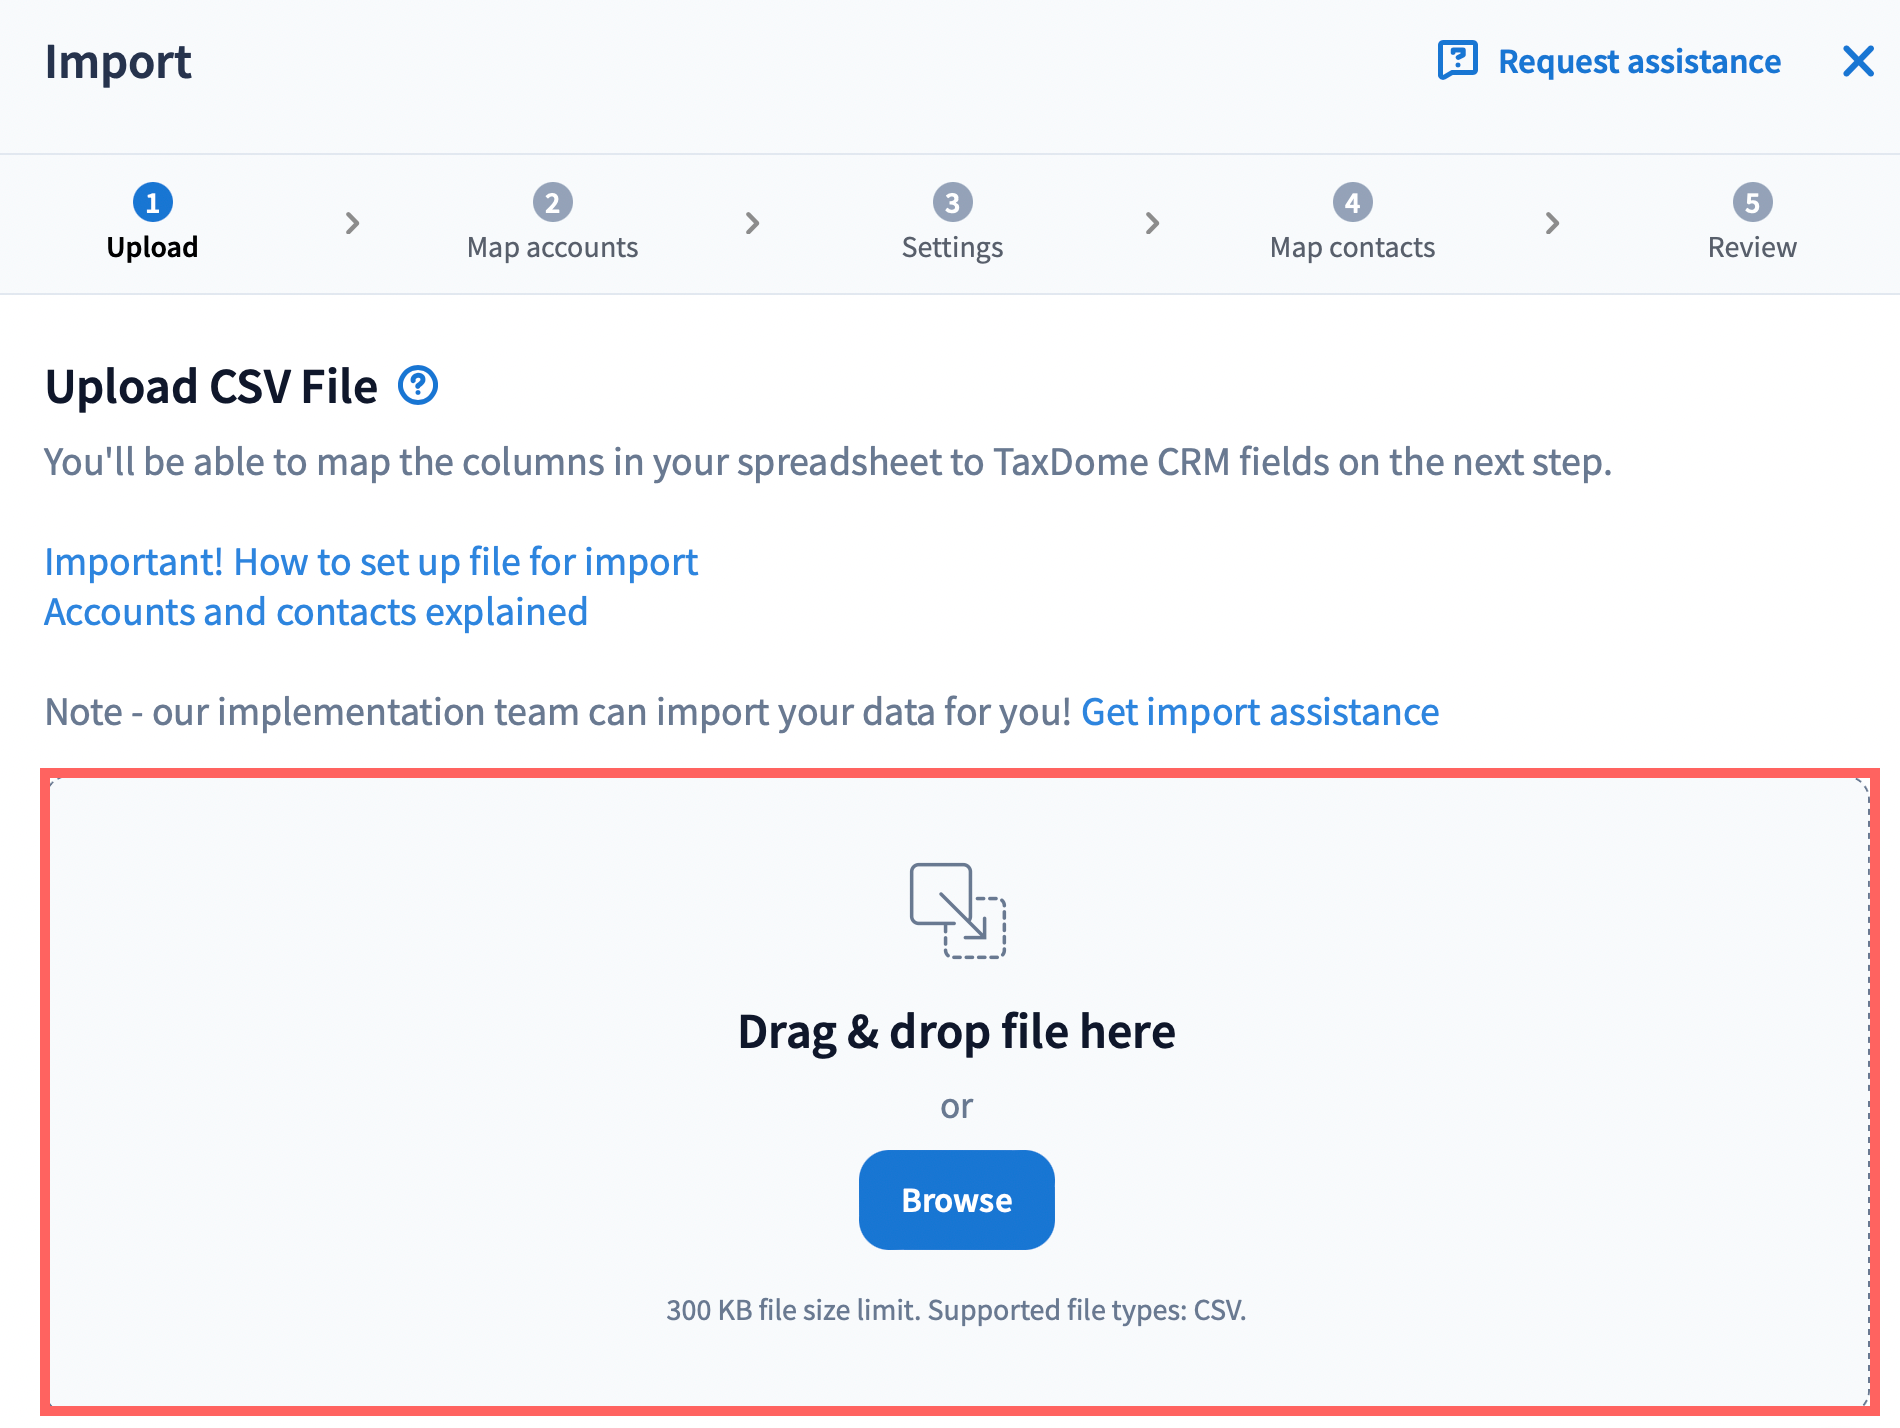Jump to the Map contacts step label

click(1352, 247)
